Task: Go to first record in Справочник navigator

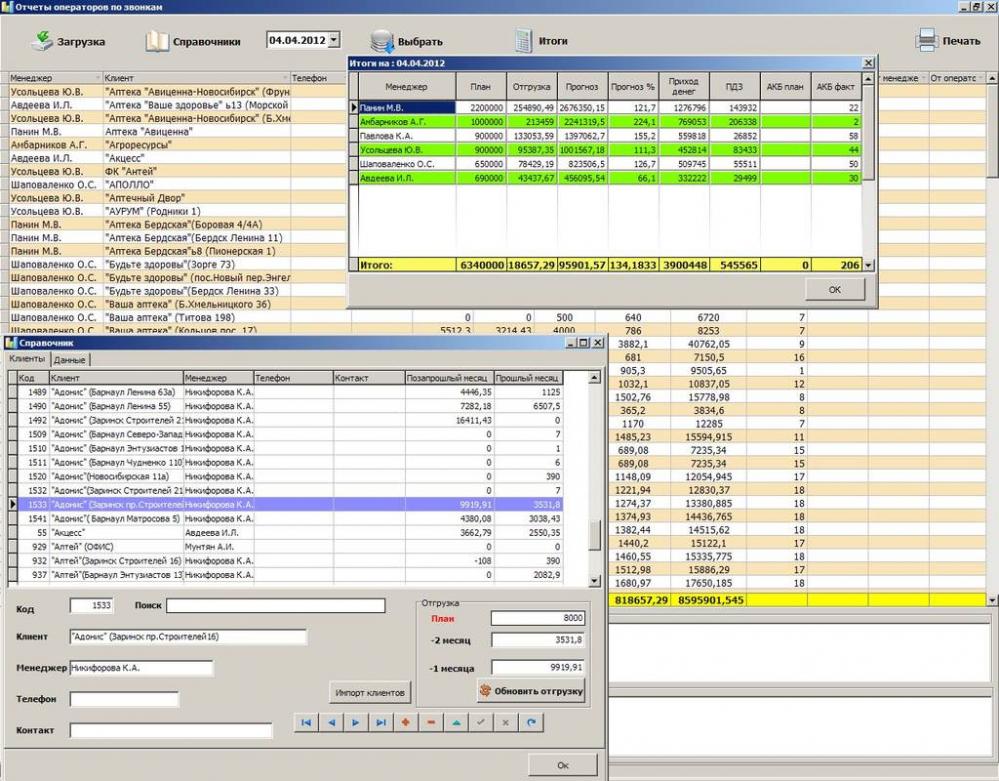Action: (x=306, y=722)
